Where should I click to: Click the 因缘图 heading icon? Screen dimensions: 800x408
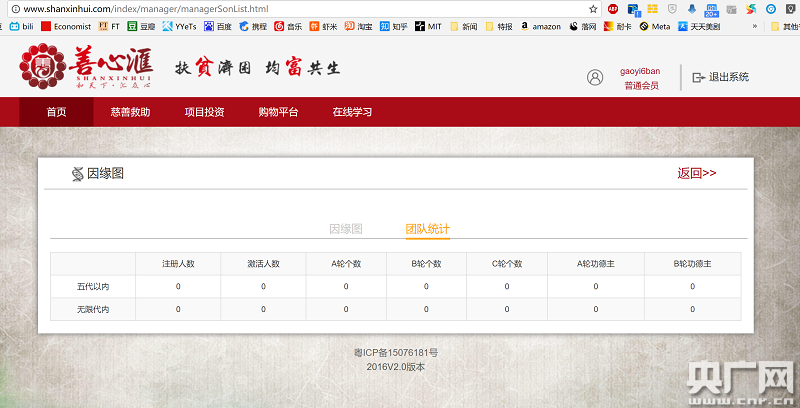77,174
